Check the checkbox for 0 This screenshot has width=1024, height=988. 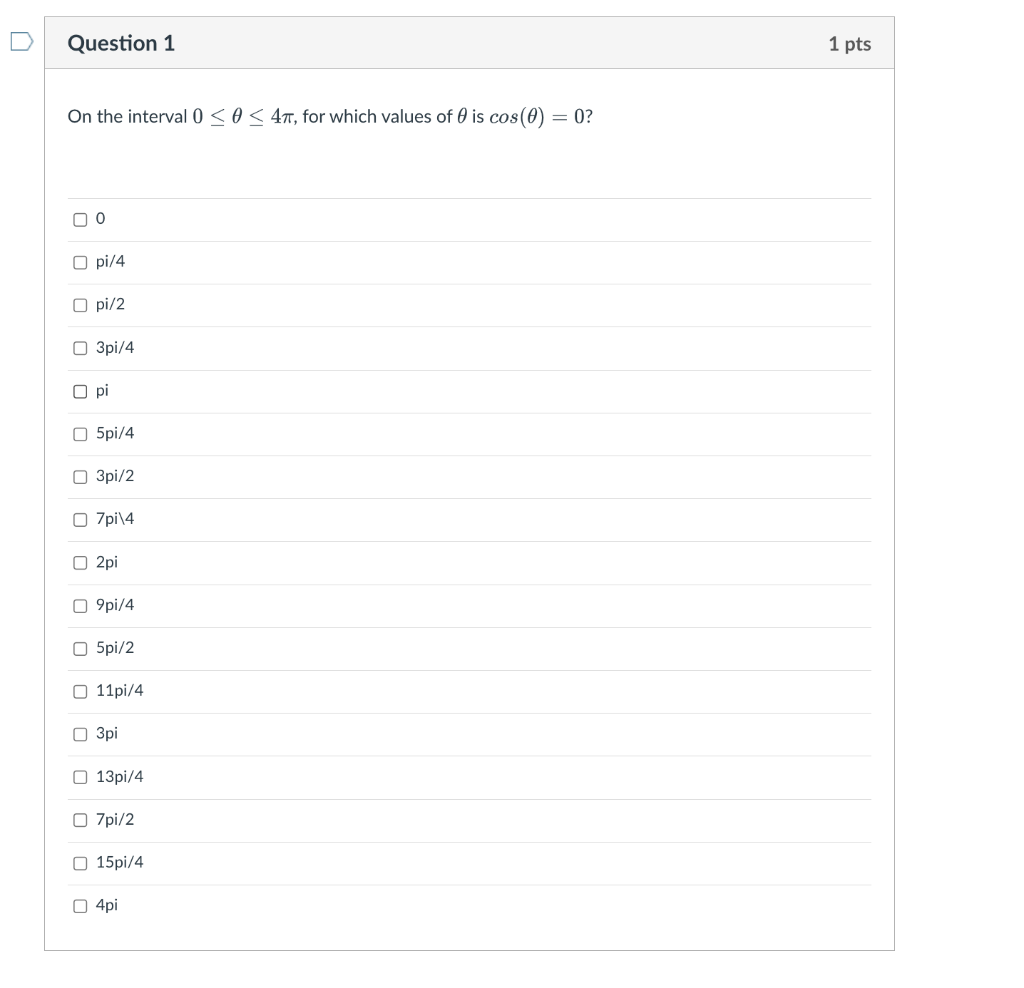pyautogui.click(x=80, y=218)
